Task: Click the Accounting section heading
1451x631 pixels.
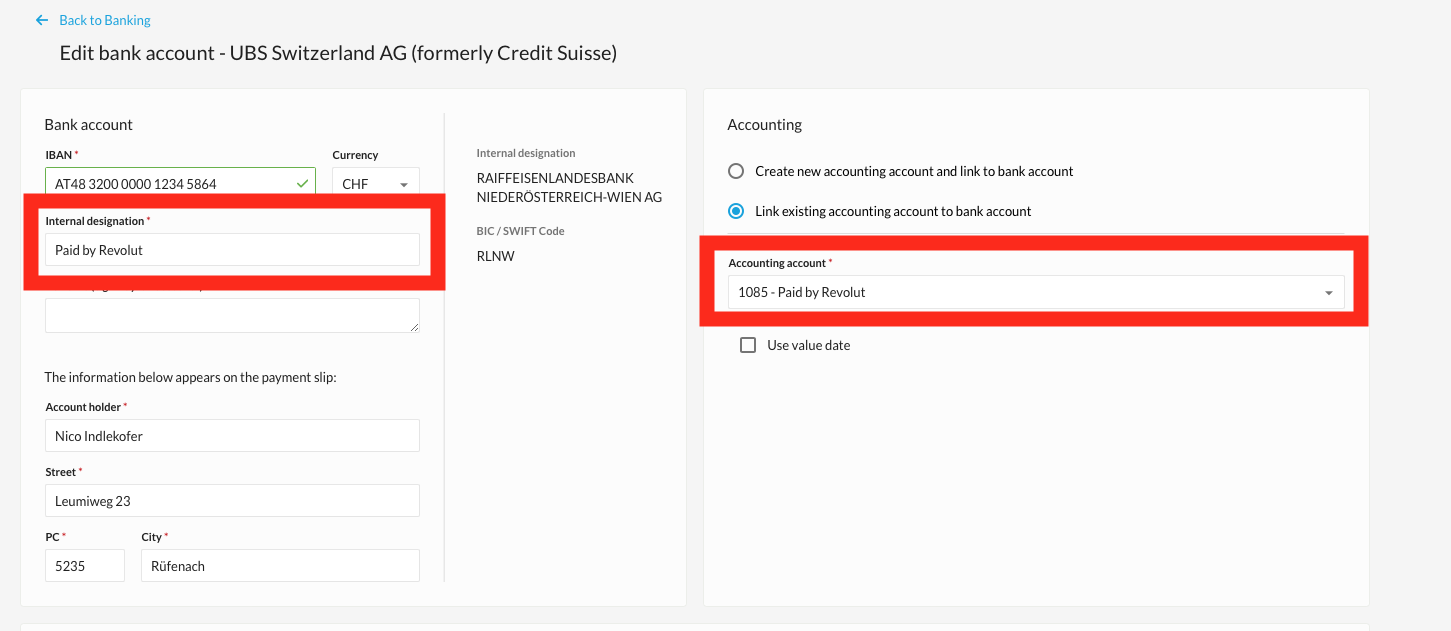Action: coord(764,125)
